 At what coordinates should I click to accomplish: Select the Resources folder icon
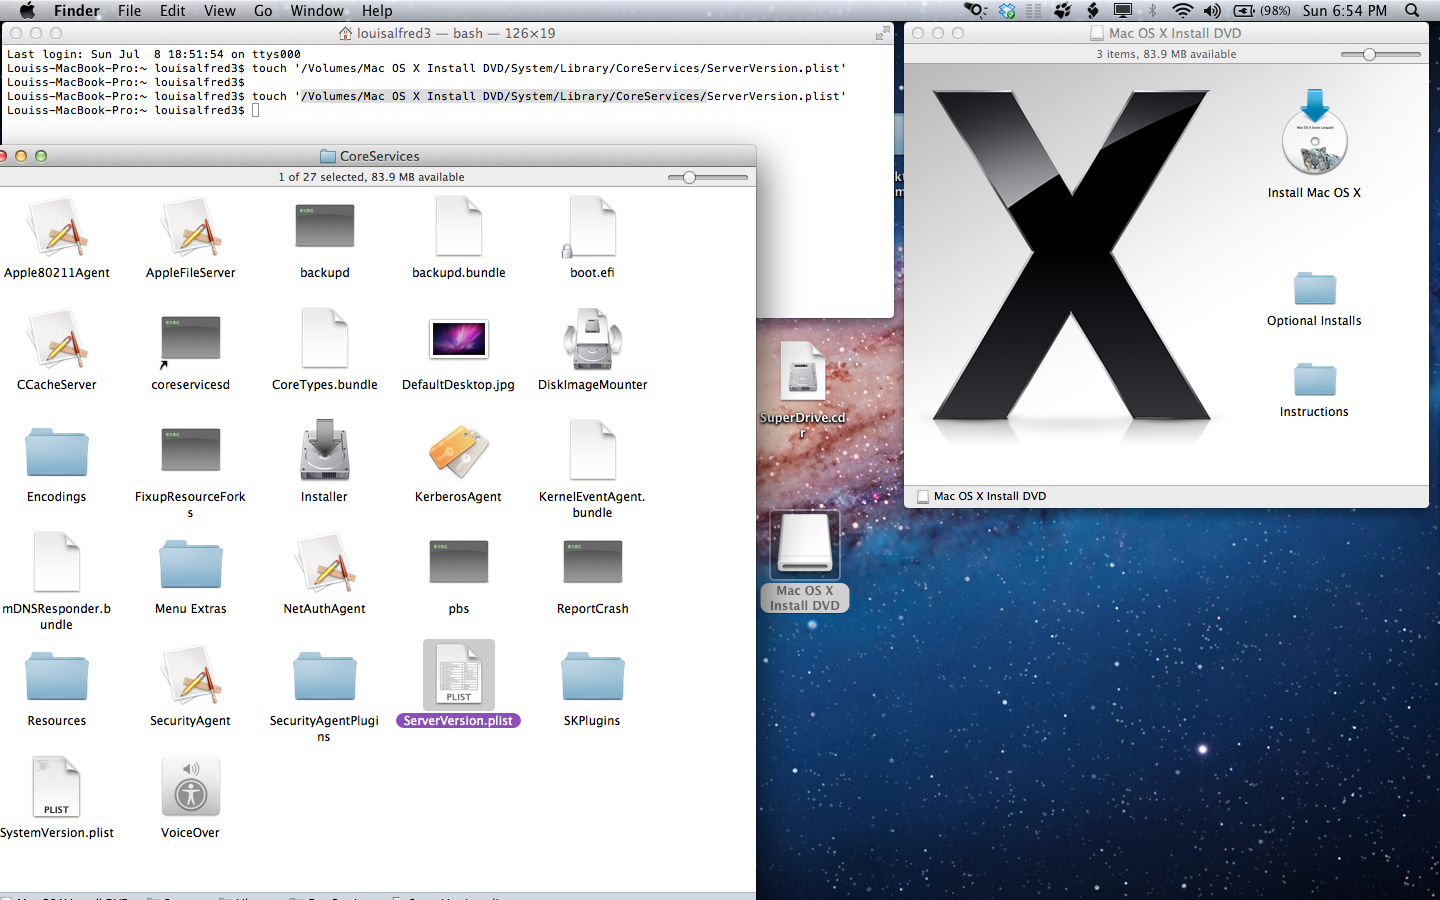click(57, 676)
